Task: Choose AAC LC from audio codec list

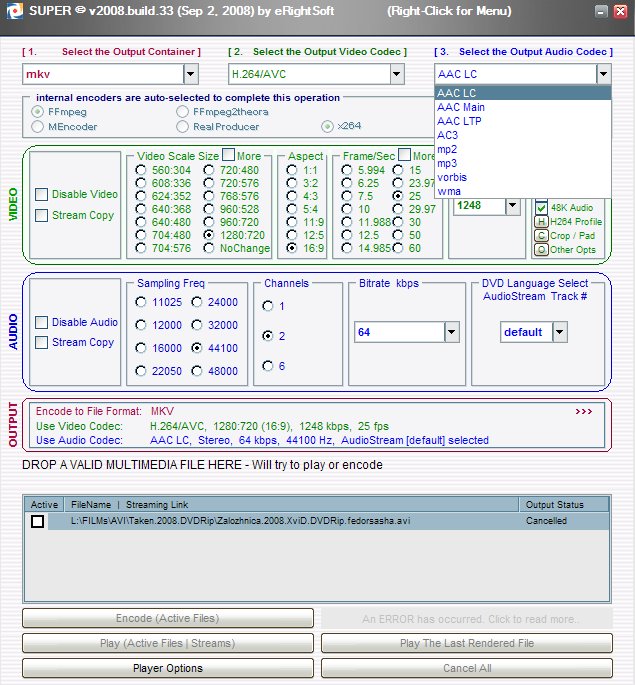Action: (x=523, y=93)
